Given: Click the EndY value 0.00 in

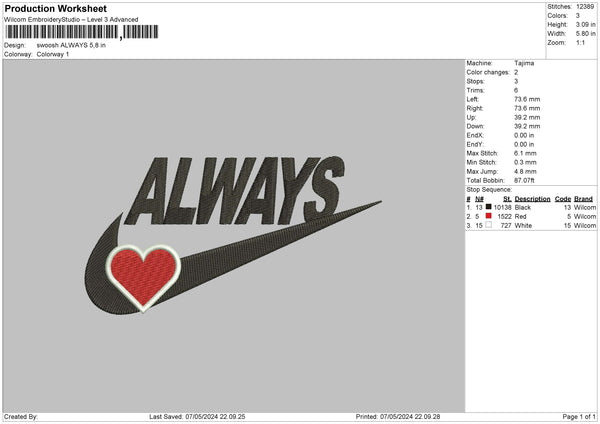Looking at the screenshot, I should click(x=524, y=145).
